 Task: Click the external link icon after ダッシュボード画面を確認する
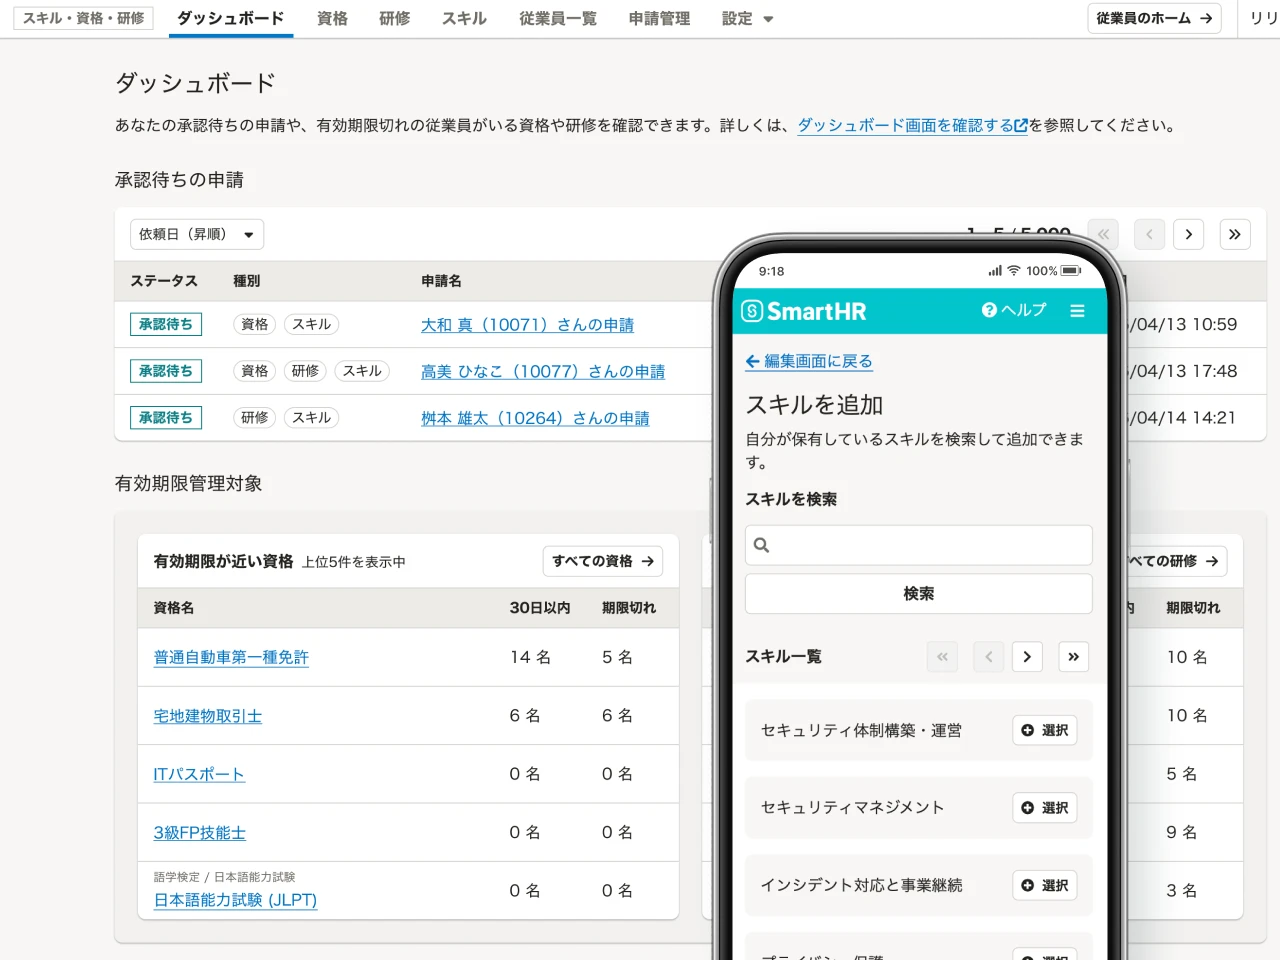(x=1020, y=125)
